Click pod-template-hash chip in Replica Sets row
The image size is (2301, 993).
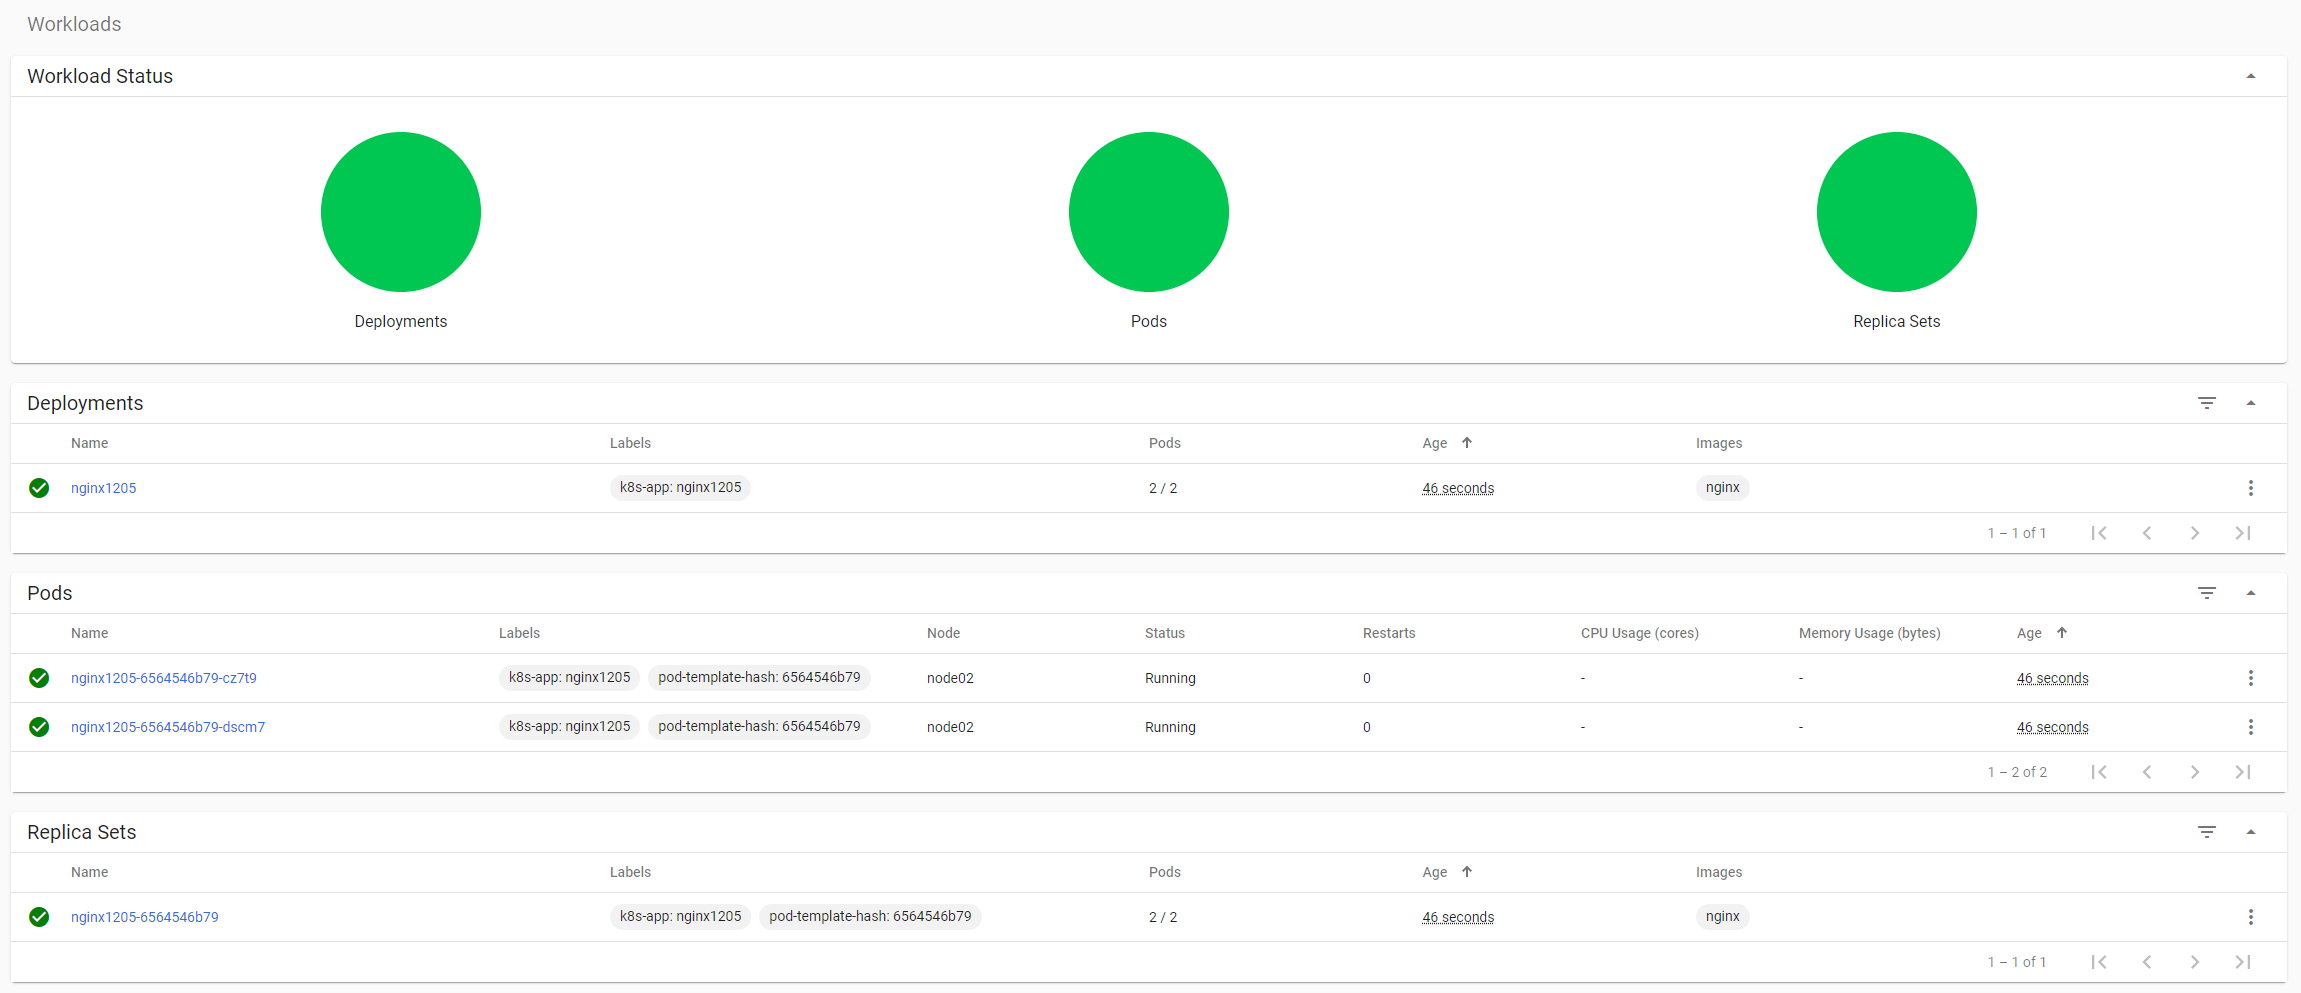pos(871,917)
